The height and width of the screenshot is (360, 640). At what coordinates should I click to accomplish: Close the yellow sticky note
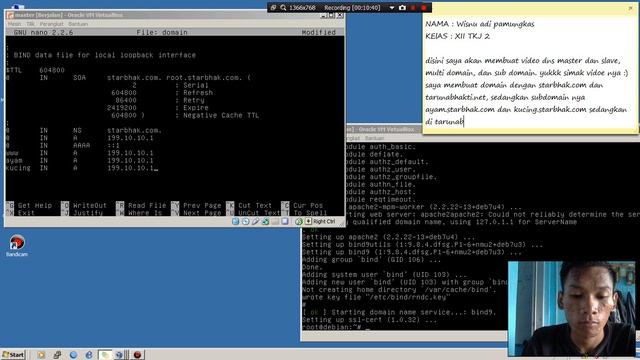pyautogui.click(x=631, y=8)
